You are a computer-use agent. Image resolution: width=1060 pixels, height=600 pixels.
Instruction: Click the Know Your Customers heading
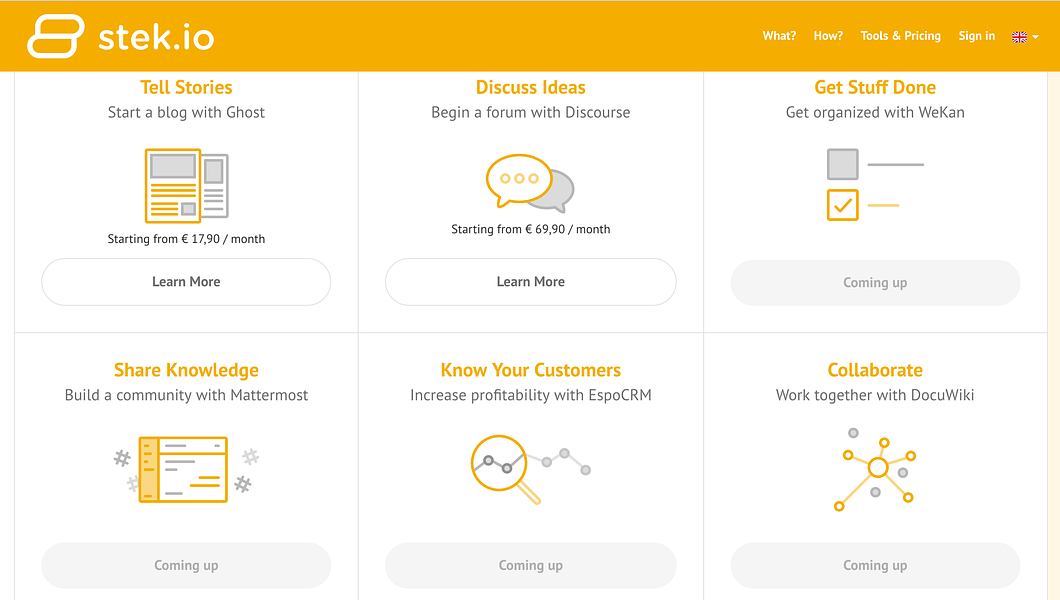click(x=531, y=370)
